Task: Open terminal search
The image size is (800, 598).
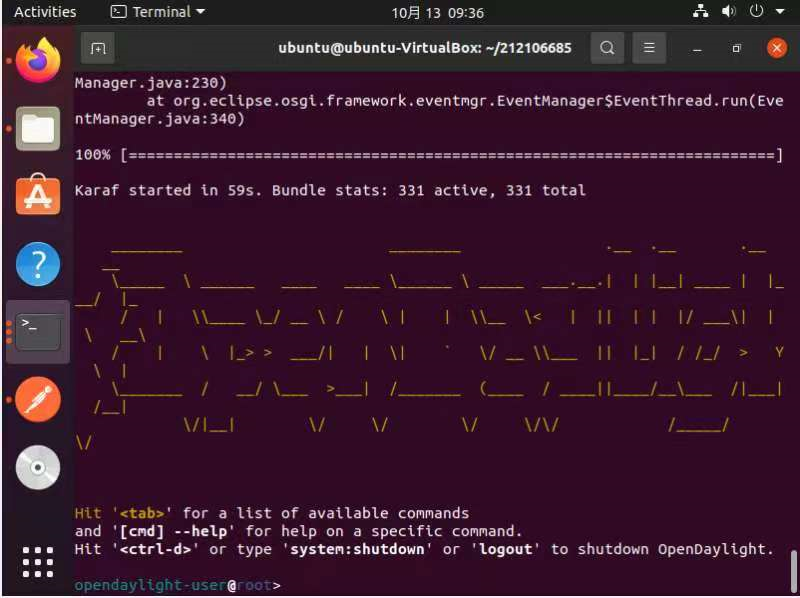Action: (607, 48)
